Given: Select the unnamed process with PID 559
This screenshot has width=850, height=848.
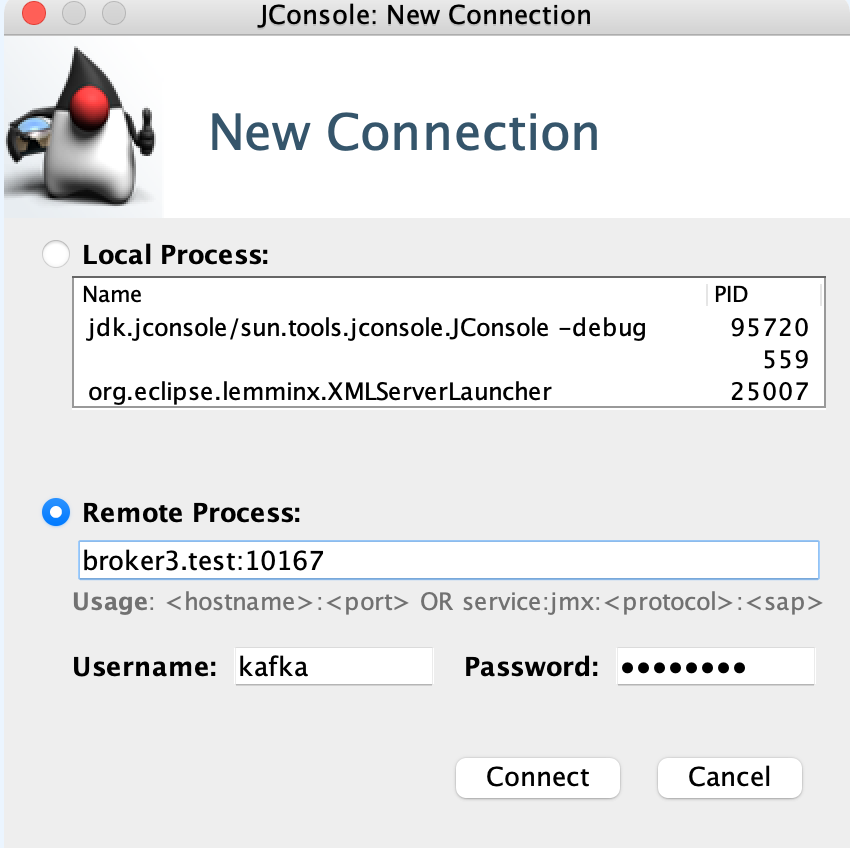Looking at the screenshot, I should [448, 359].
